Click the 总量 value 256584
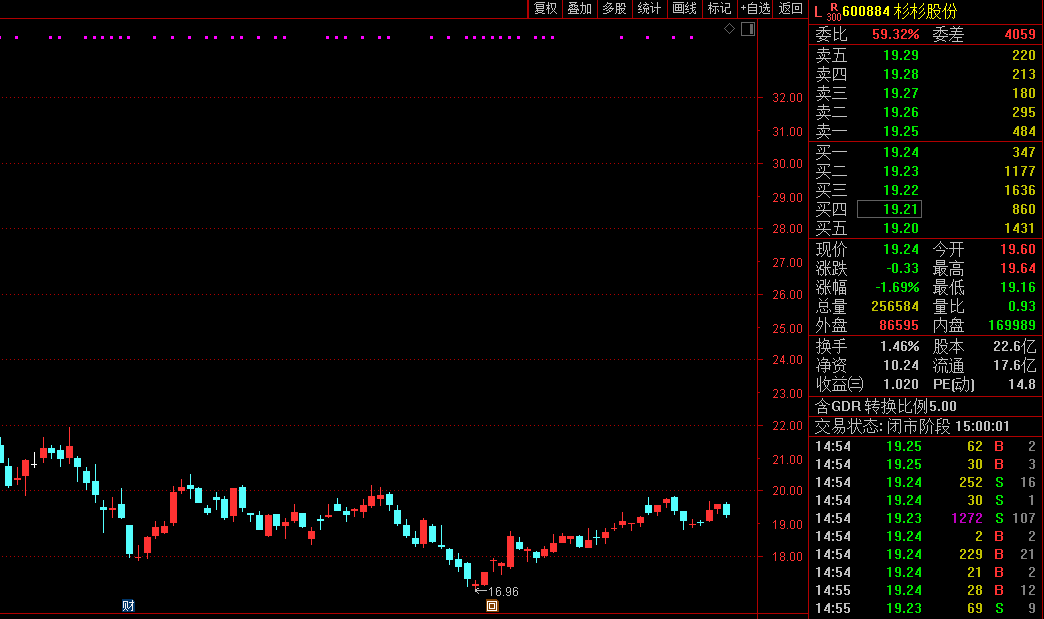 pyautogui.click(x=895, y=306)
